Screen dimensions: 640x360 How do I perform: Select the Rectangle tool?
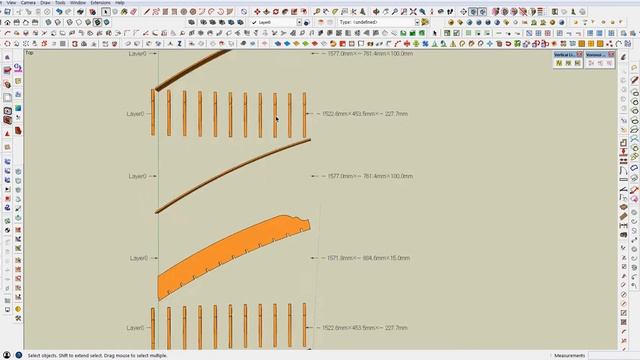165,12
